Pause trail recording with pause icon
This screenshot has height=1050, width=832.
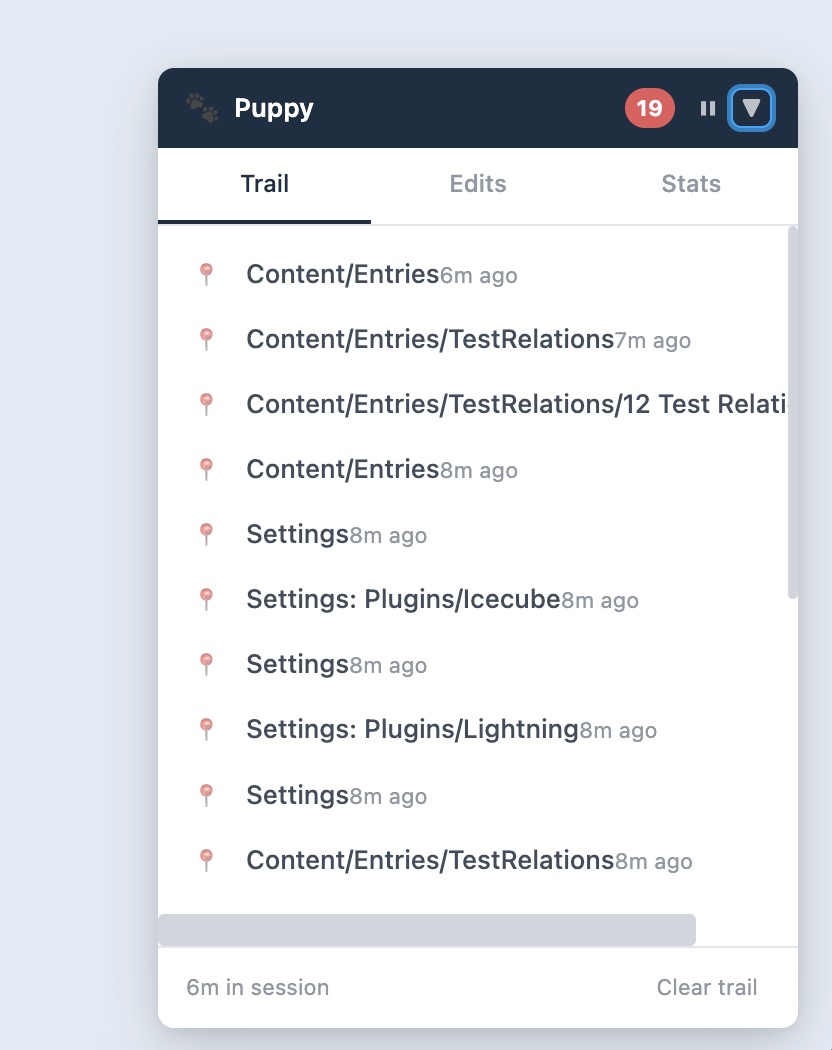pyautogui.click(x=708, y=108)
